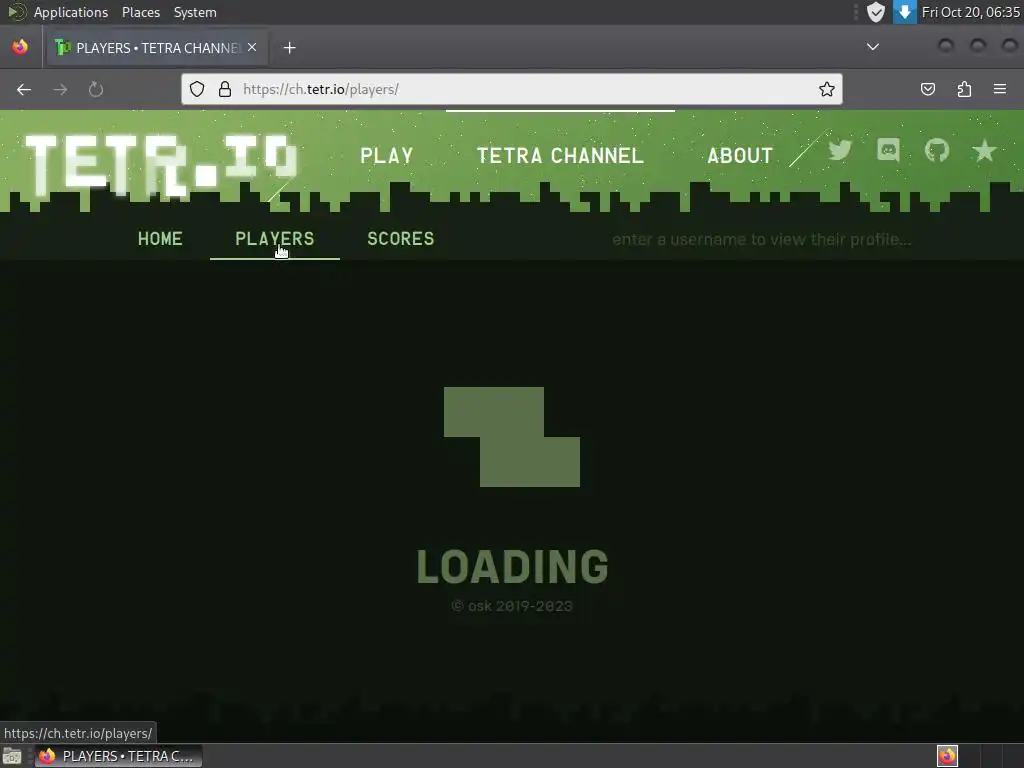Click the clock Fri Oct 20, 06:35
Image resolution: width=1024 pixels, height=768 pixels.
pos(970,12)
